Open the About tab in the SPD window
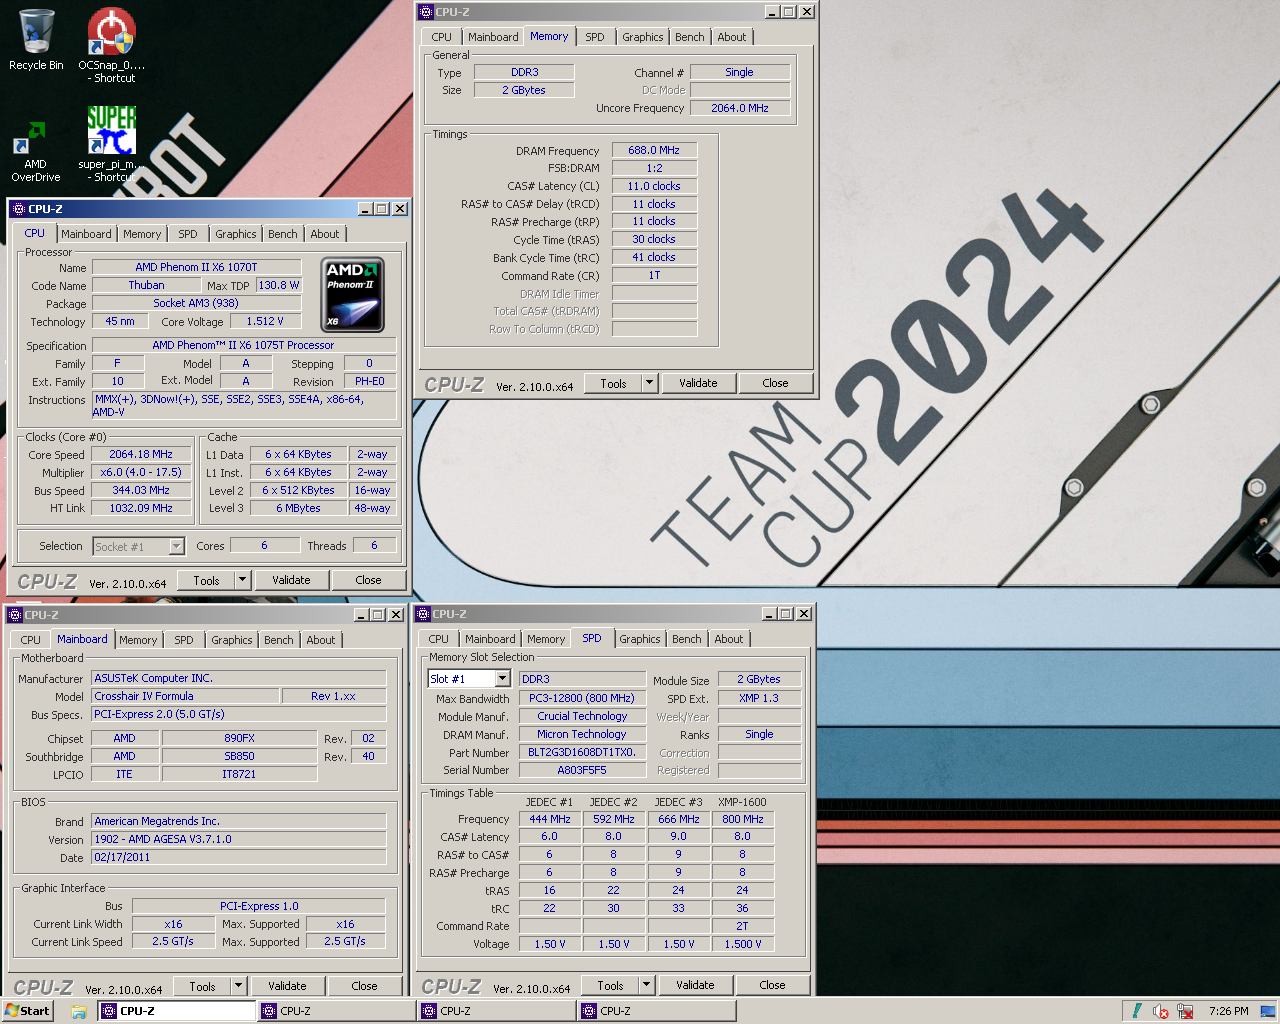The height and width of the screenshot is (1024, 1280). pos(729,639)
